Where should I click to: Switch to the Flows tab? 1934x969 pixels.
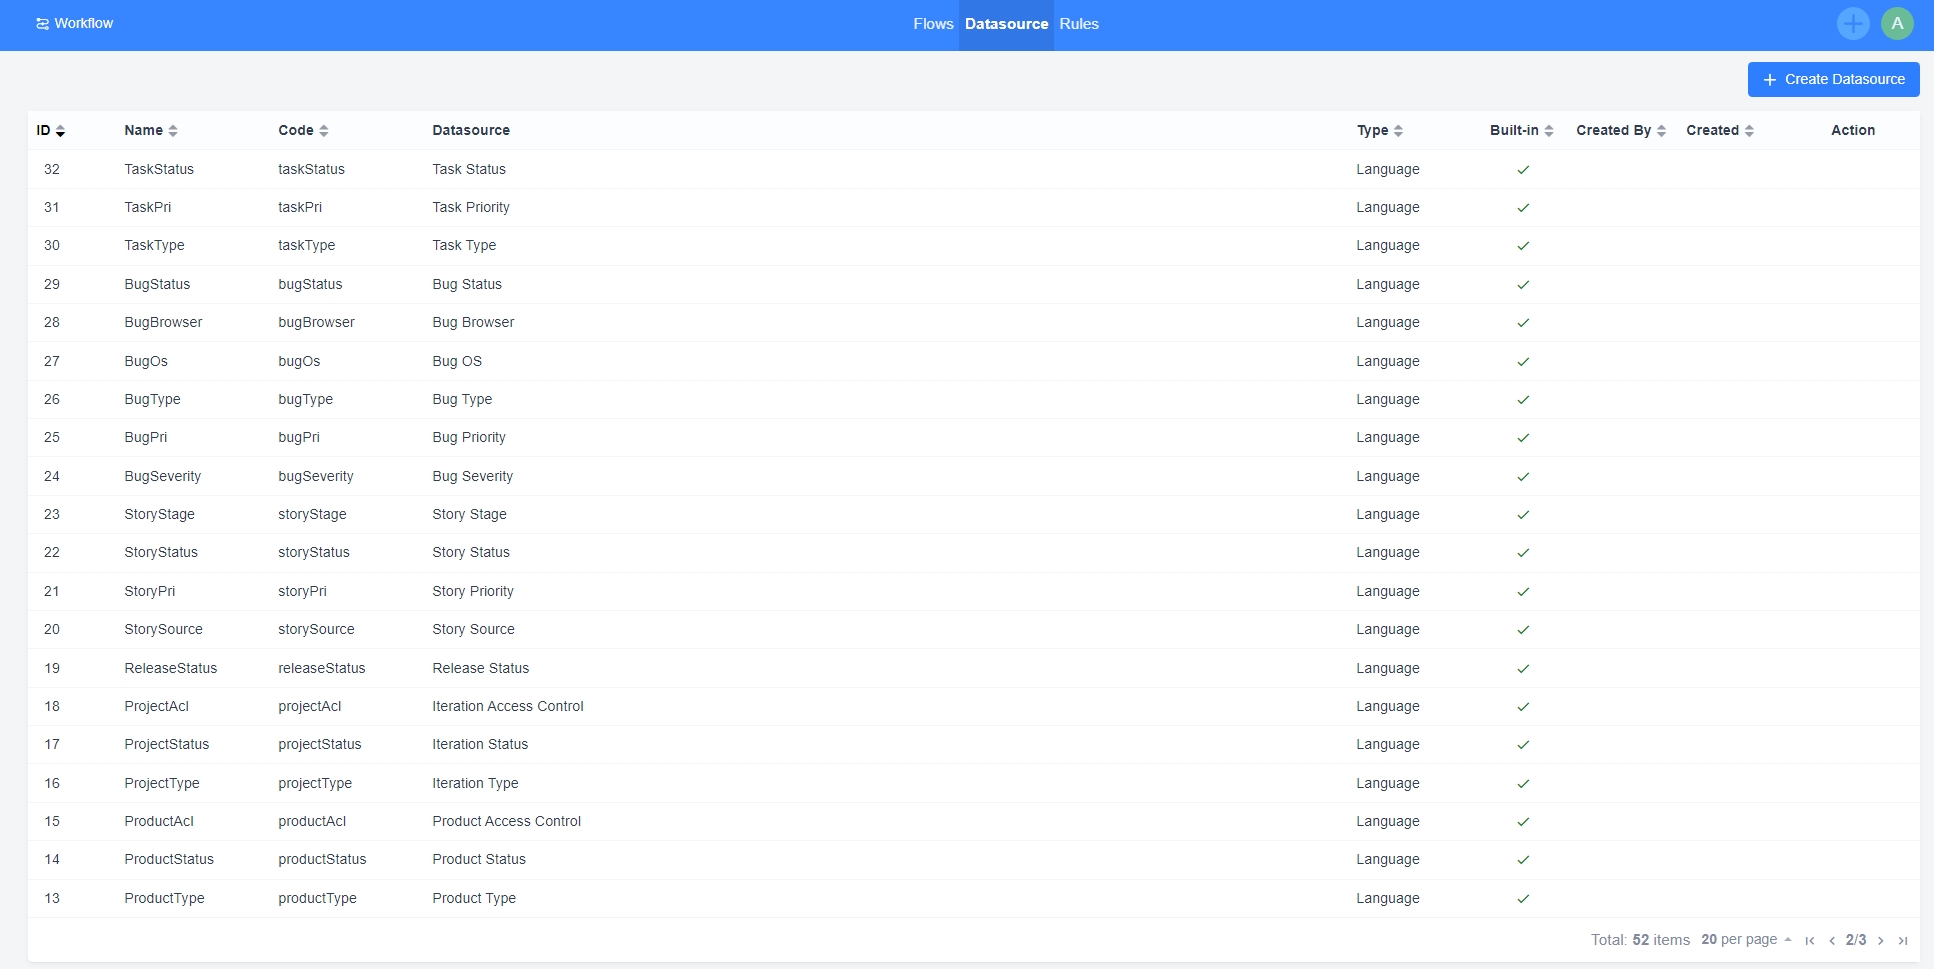pyautogui.click(x=932, y=24)
